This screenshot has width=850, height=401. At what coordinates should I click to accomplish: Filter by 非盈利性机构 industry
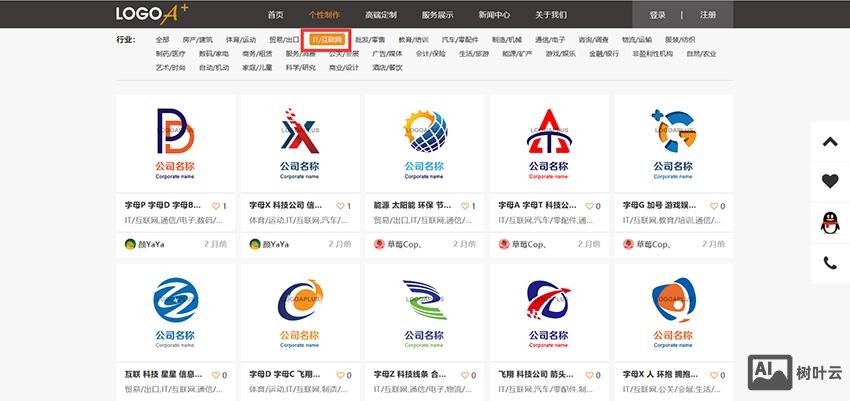click(653, 54)
